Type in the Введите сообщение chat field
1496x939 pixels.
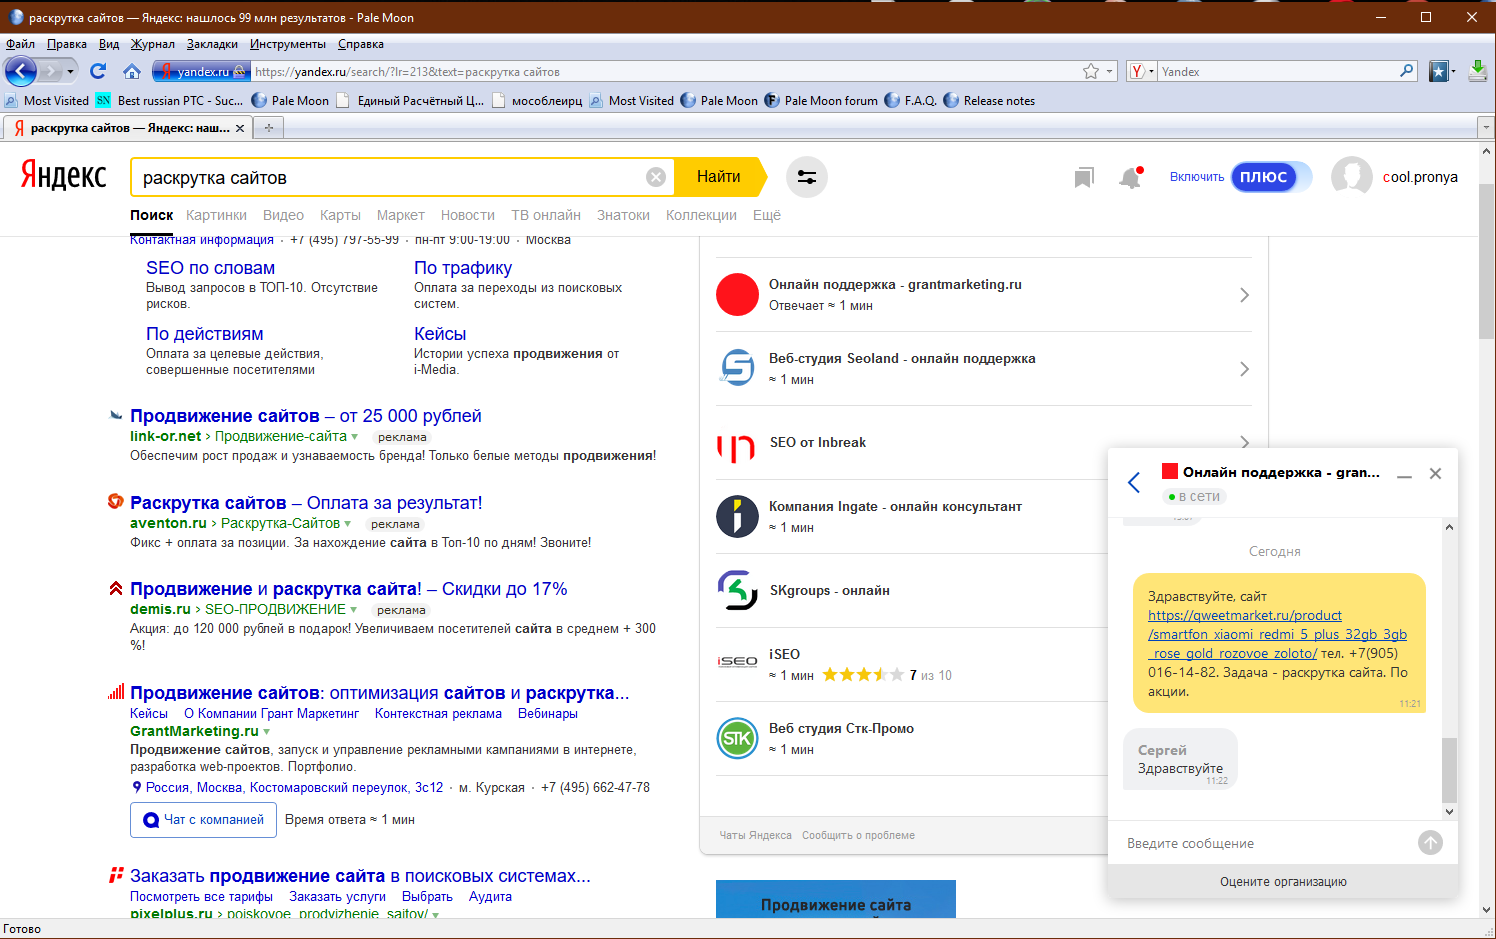point(1265,843)
